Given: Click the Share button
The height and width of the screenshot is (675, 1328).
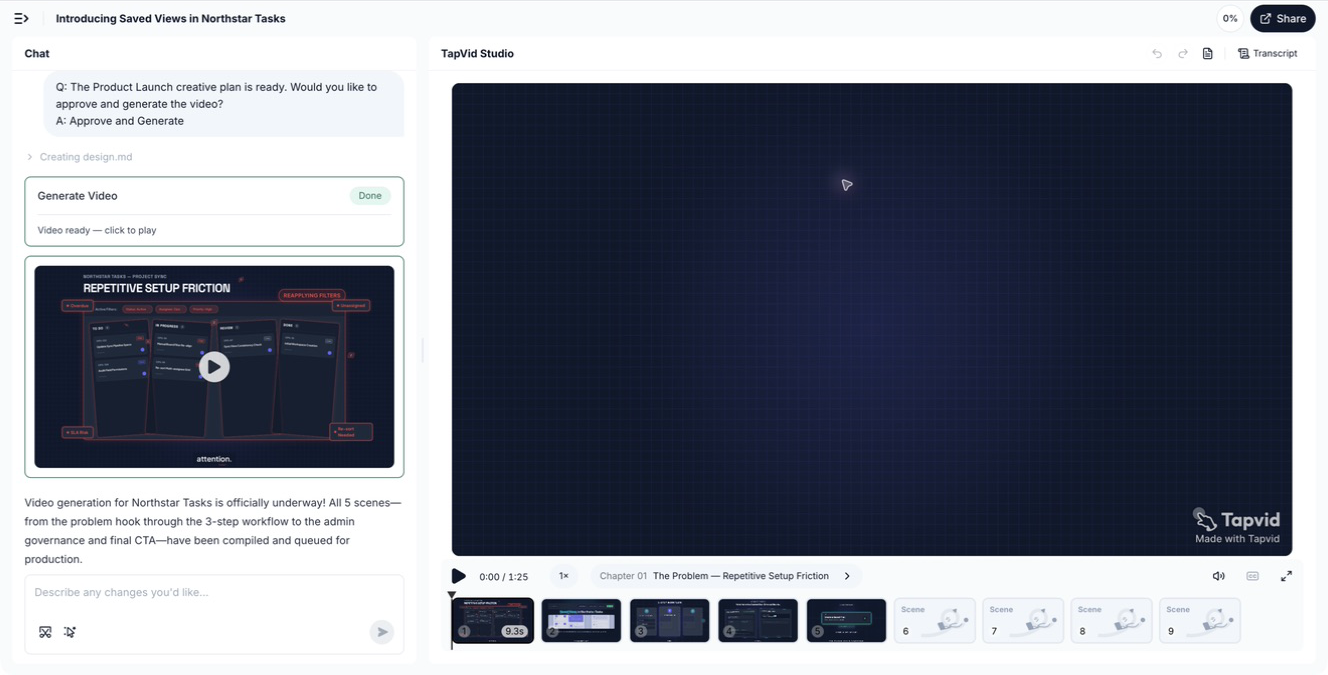Looking at the screenshot, I should point(1283,18).
